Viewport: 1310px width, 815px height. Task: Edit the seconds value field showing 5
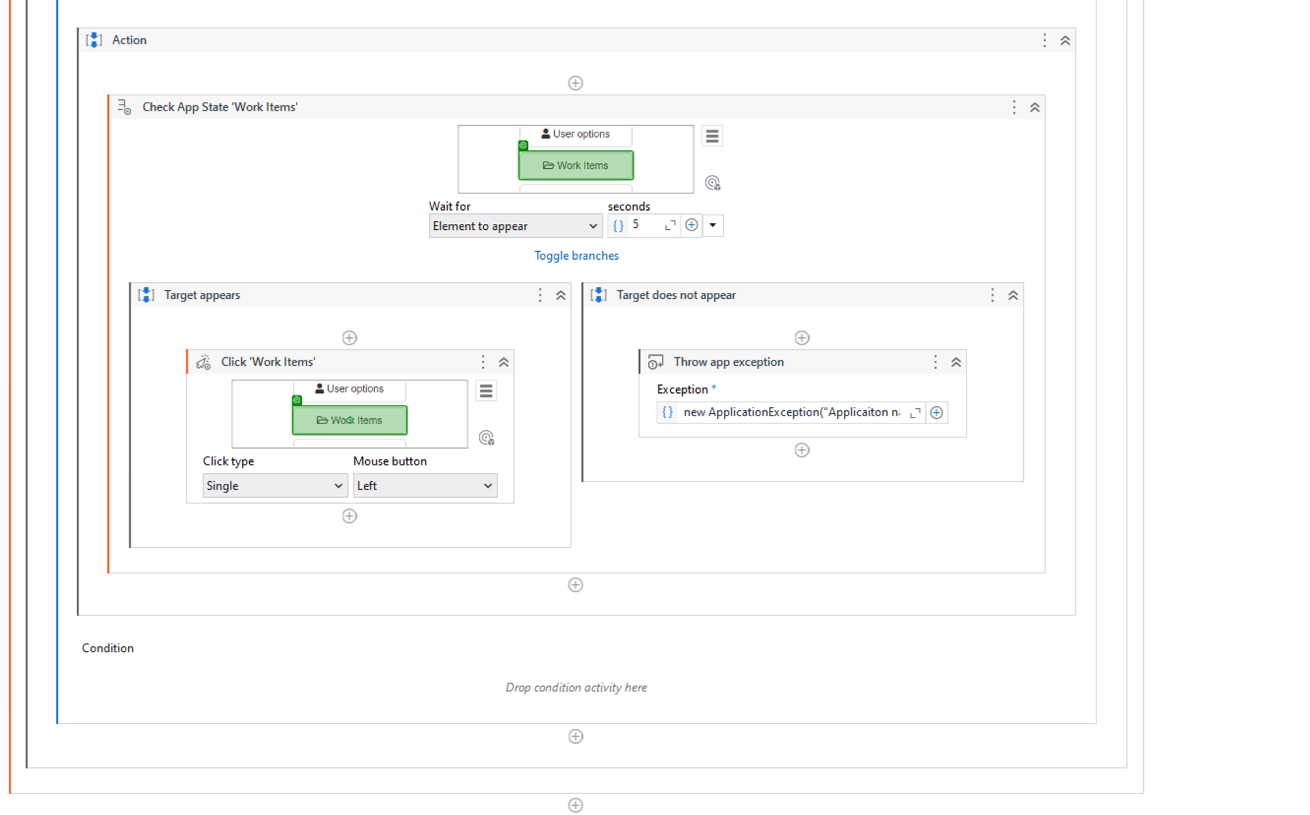[x=644, y=226]
